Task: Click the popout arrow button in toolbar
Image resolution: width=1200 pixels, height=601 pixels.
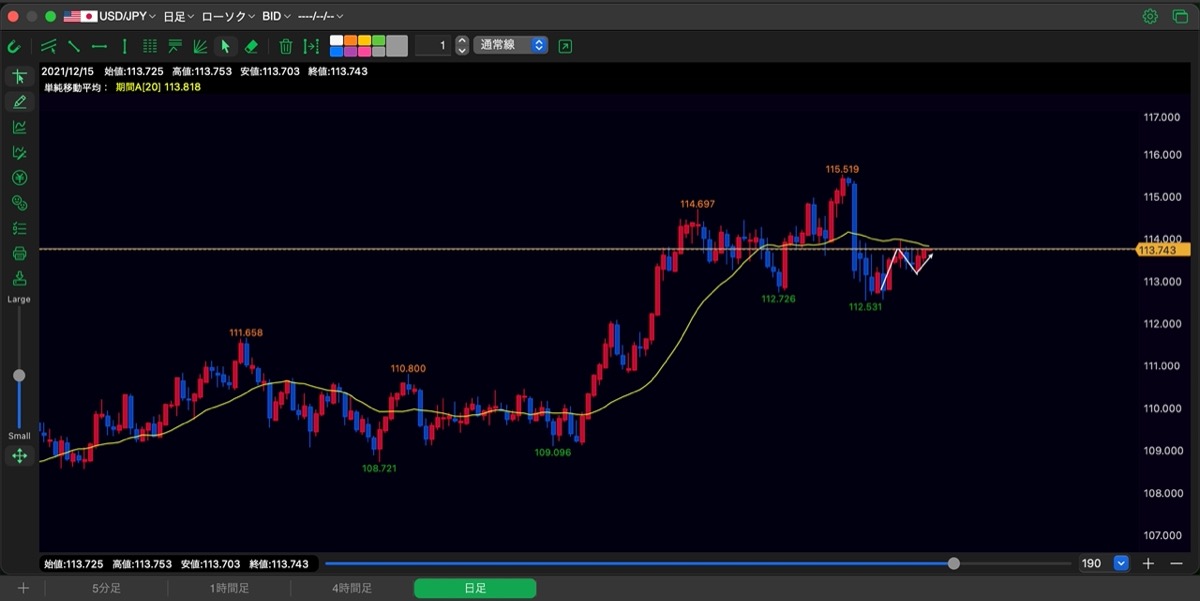Action: tap(566, 46)
